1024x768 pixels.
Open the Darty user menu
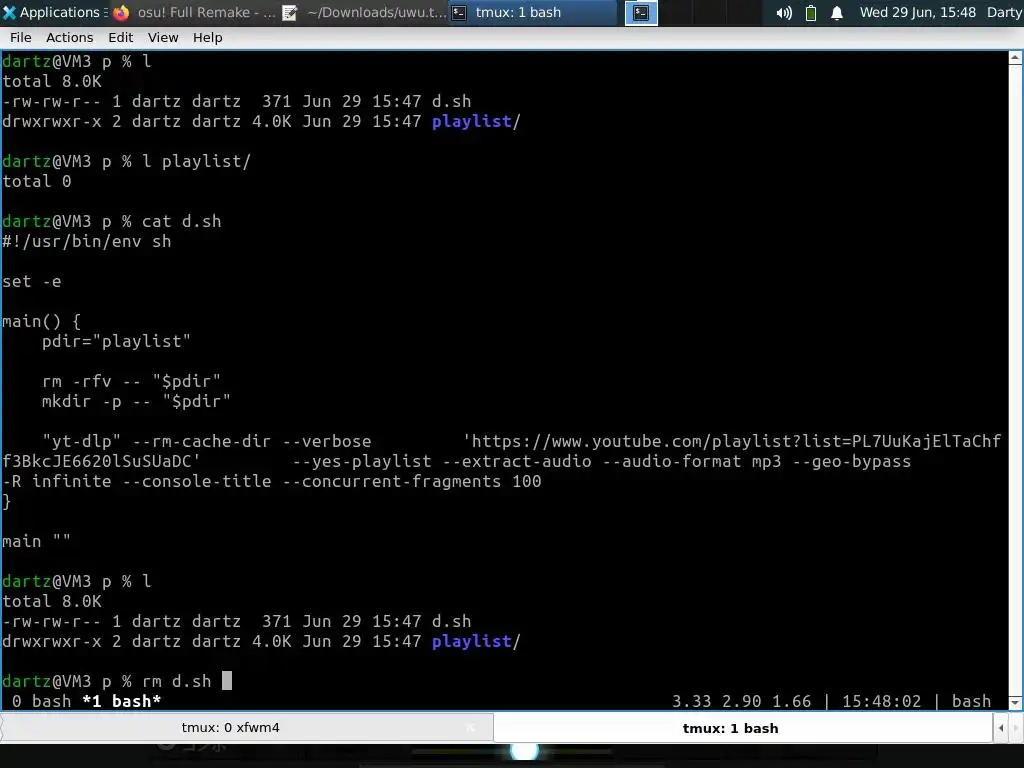tap(1004, 12)
